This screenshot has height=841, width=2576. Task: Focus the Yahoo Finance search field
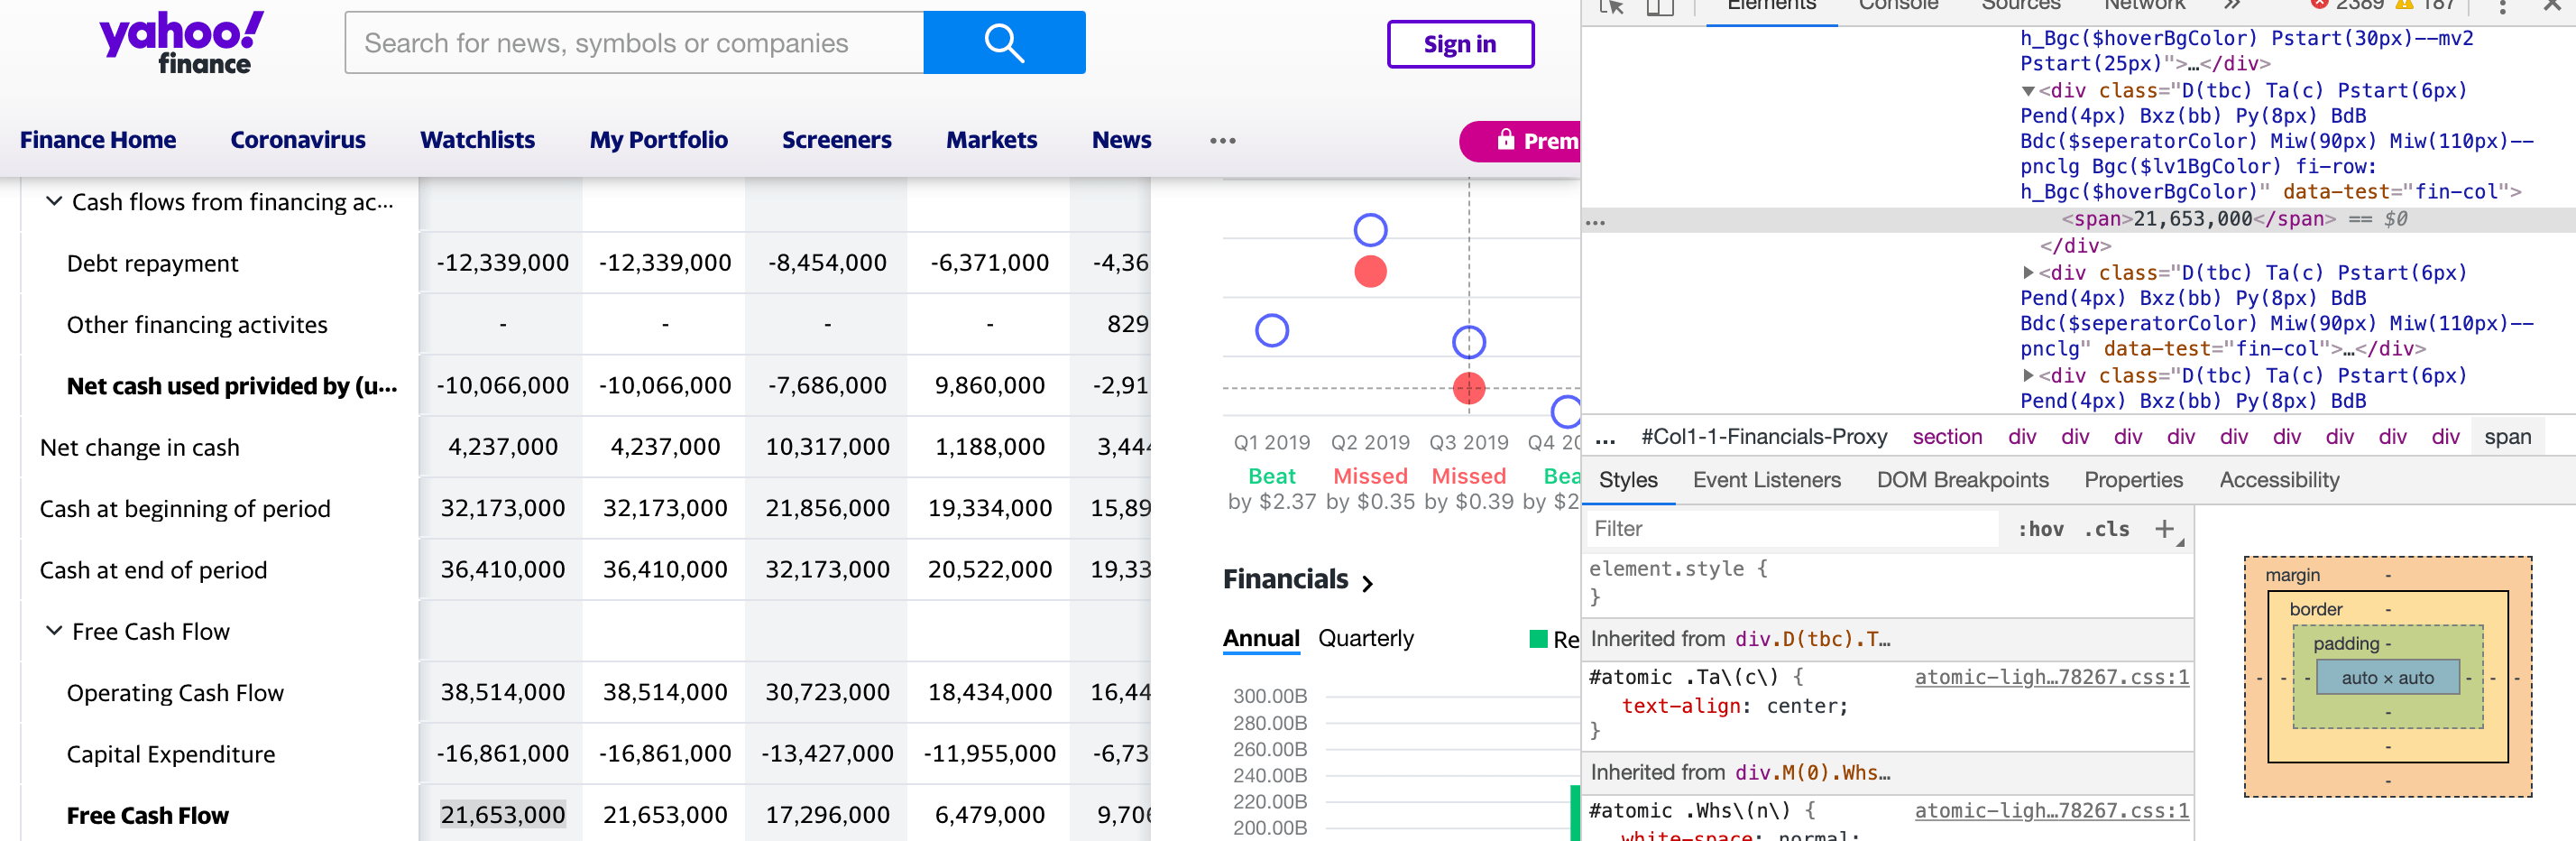[634, 43]
